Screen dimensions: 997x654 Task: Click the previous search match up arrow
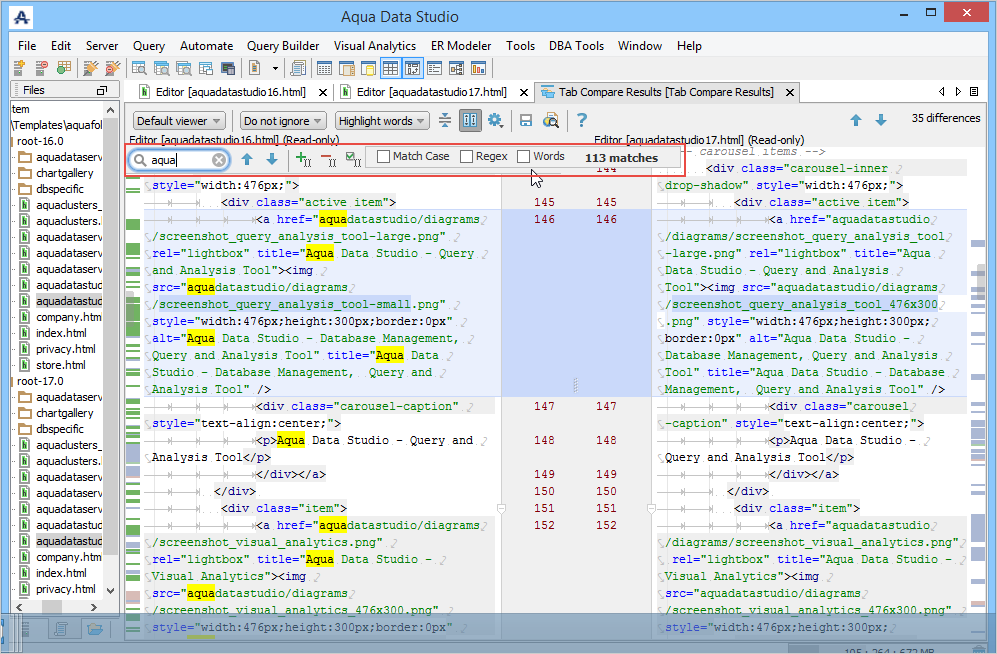(247, 159)
